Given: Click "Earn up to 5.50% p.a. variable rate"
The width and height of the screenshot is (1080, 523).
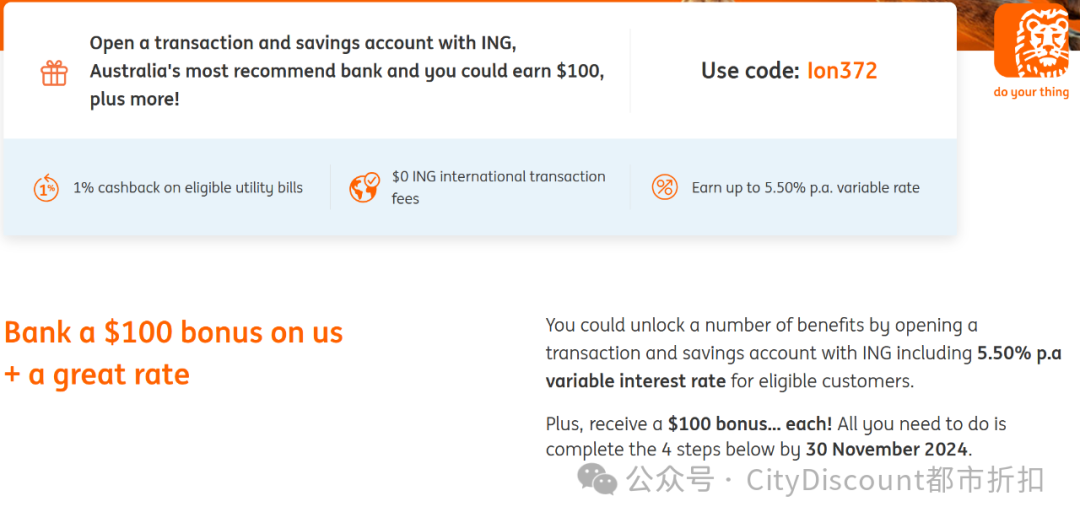Looking at the screenshot, I should 805,187.
